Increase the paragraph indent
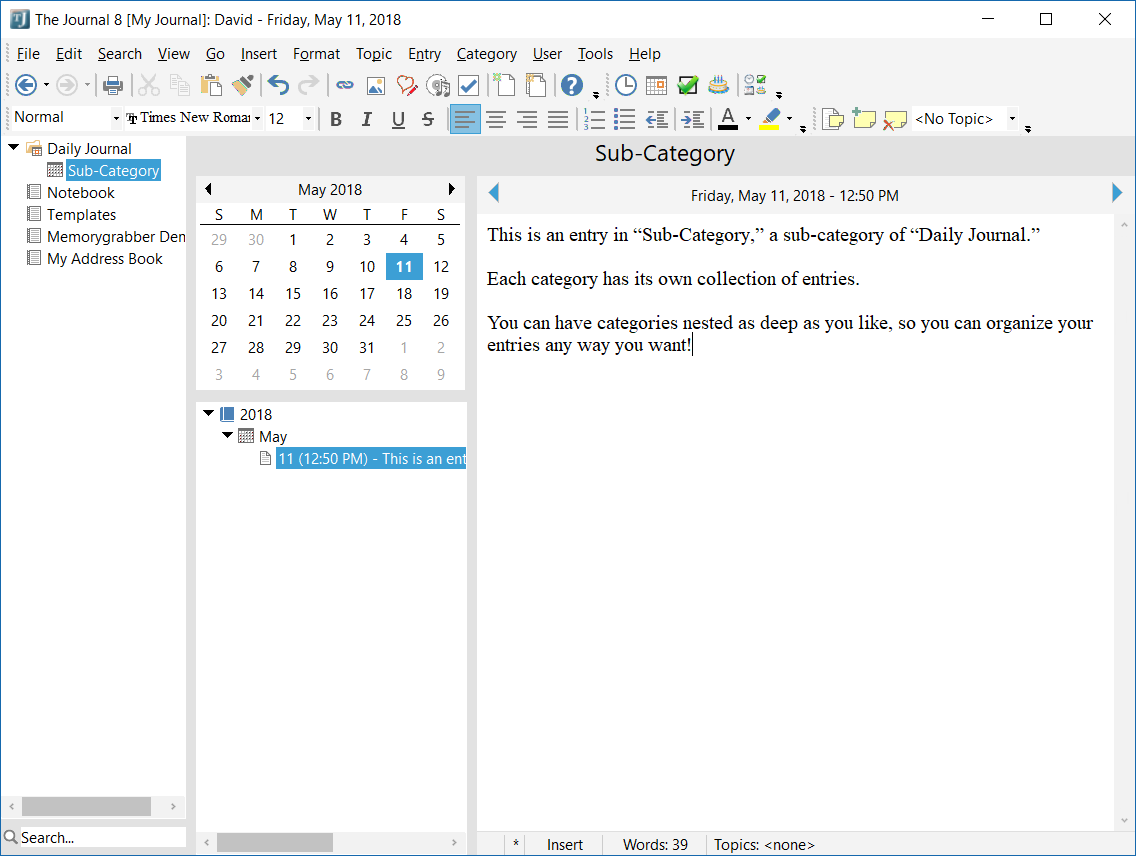The width and height of the screenshot is (1136, 856). click(x=693, y=119)
